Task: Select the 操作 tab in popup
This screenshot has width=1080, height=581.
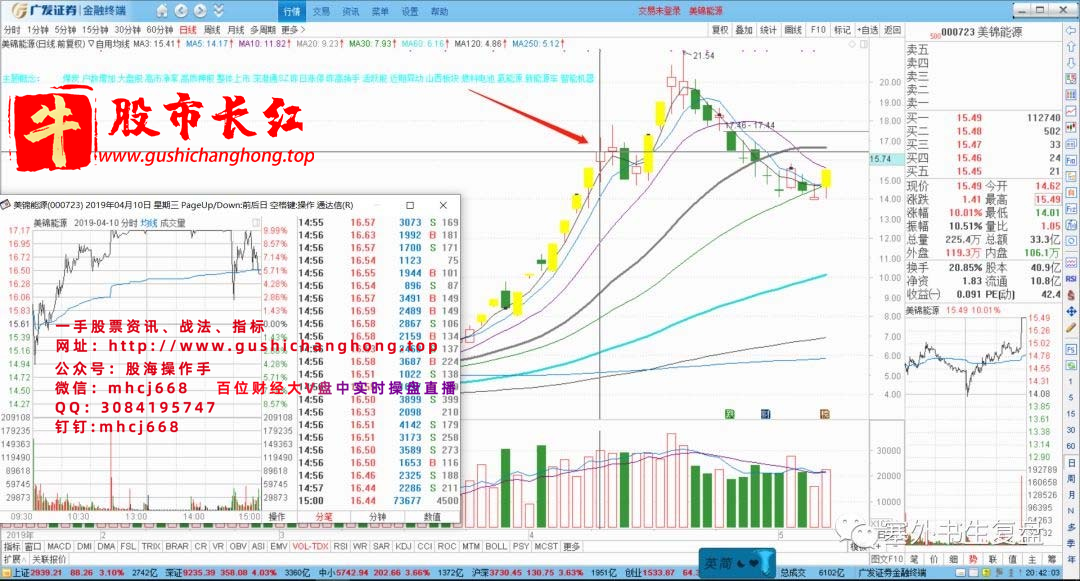Action: (x=277, y=516)
